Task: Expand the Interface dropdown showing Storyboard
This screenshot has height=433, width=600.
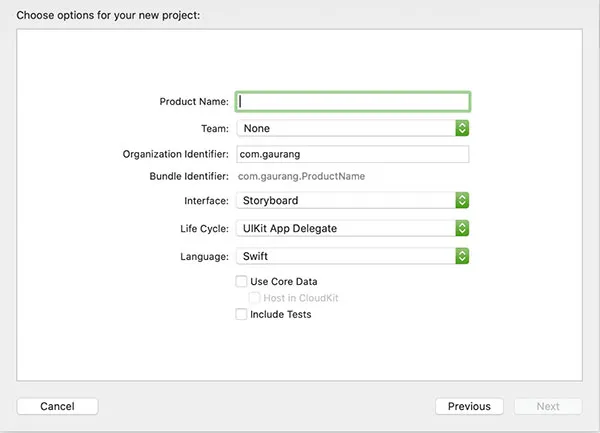Action: [x=345, y=200]
